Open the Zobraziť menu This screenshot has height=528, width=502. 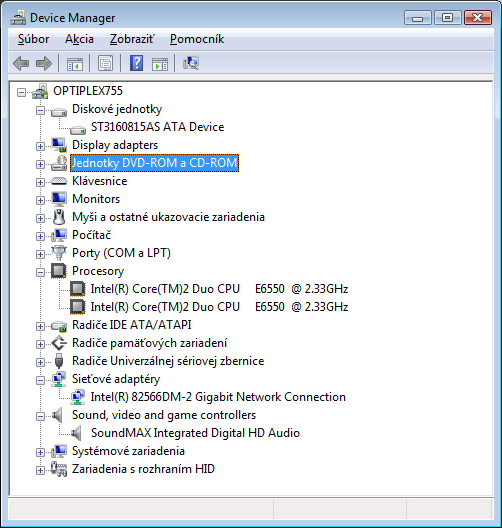pos(132,39)
